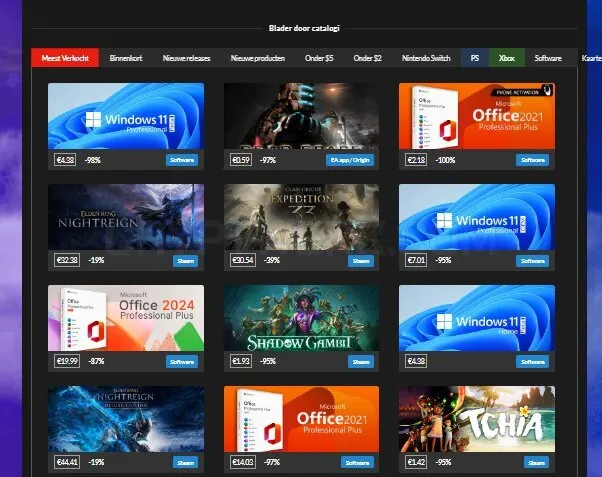Click the EA app / Origin badge
The width and height of the screenshot is (602, 477).
(x=350, y=160)
